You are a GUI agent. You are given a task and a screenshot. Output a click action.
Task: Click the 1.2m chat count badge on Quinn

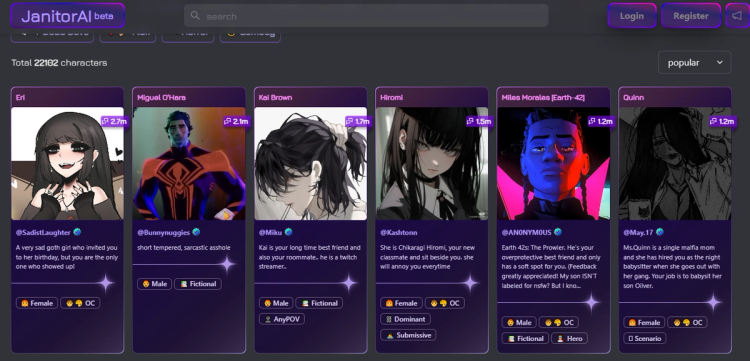722,121
